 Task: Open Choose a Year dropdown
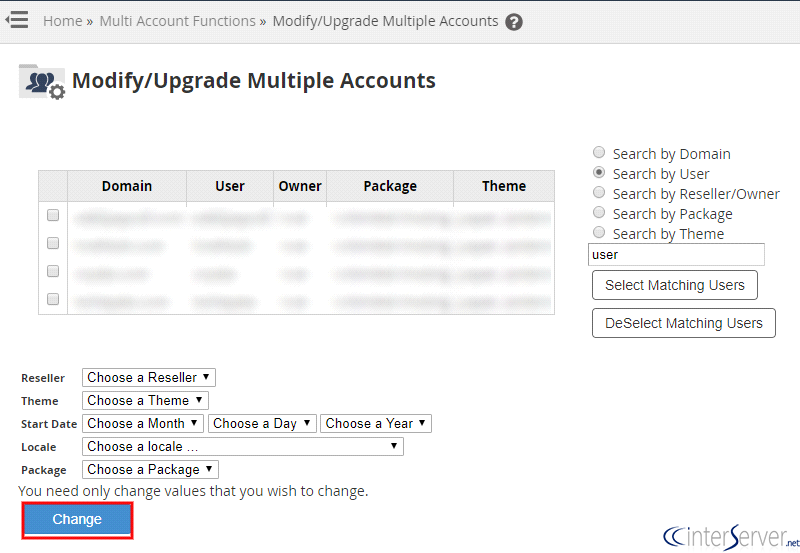376,423
